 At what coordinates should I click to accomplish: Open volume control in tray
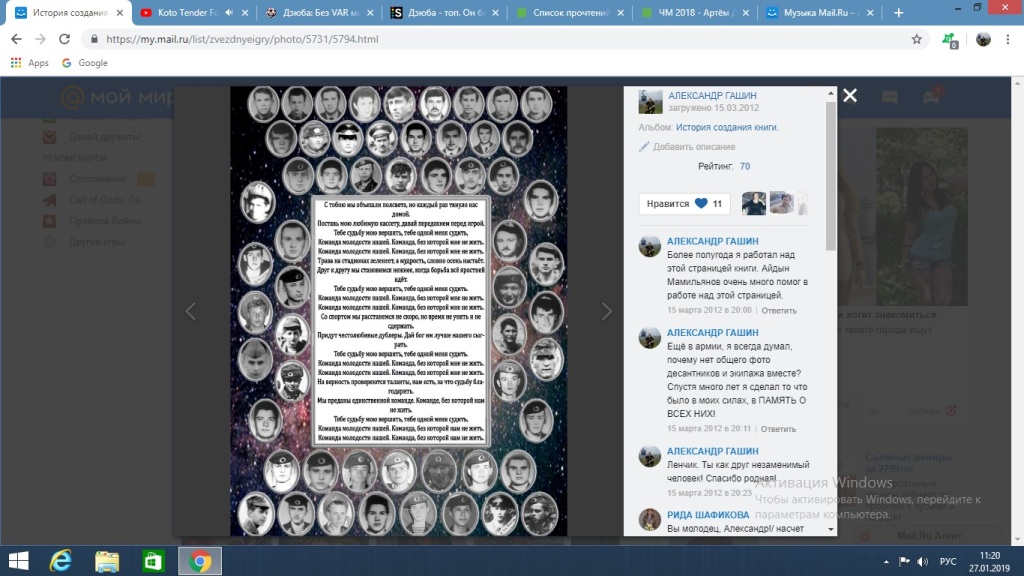pyautogui.click(x=922, y=562)
